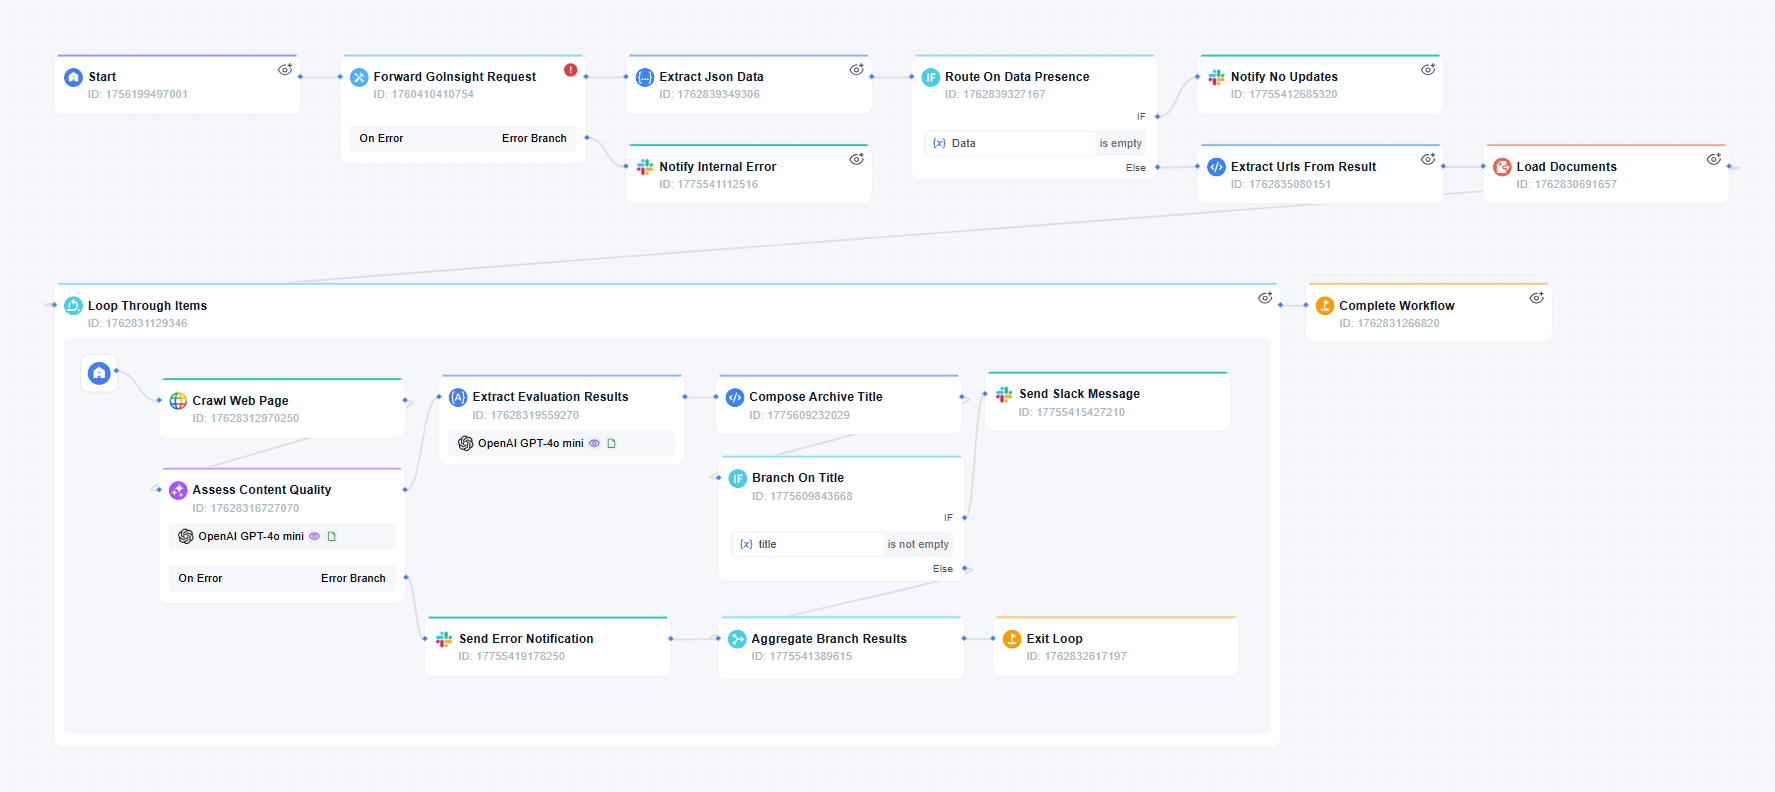
Task: Click the Assess Content Quality purple icon
Action: pyautogui.click(x=178, y=490)
